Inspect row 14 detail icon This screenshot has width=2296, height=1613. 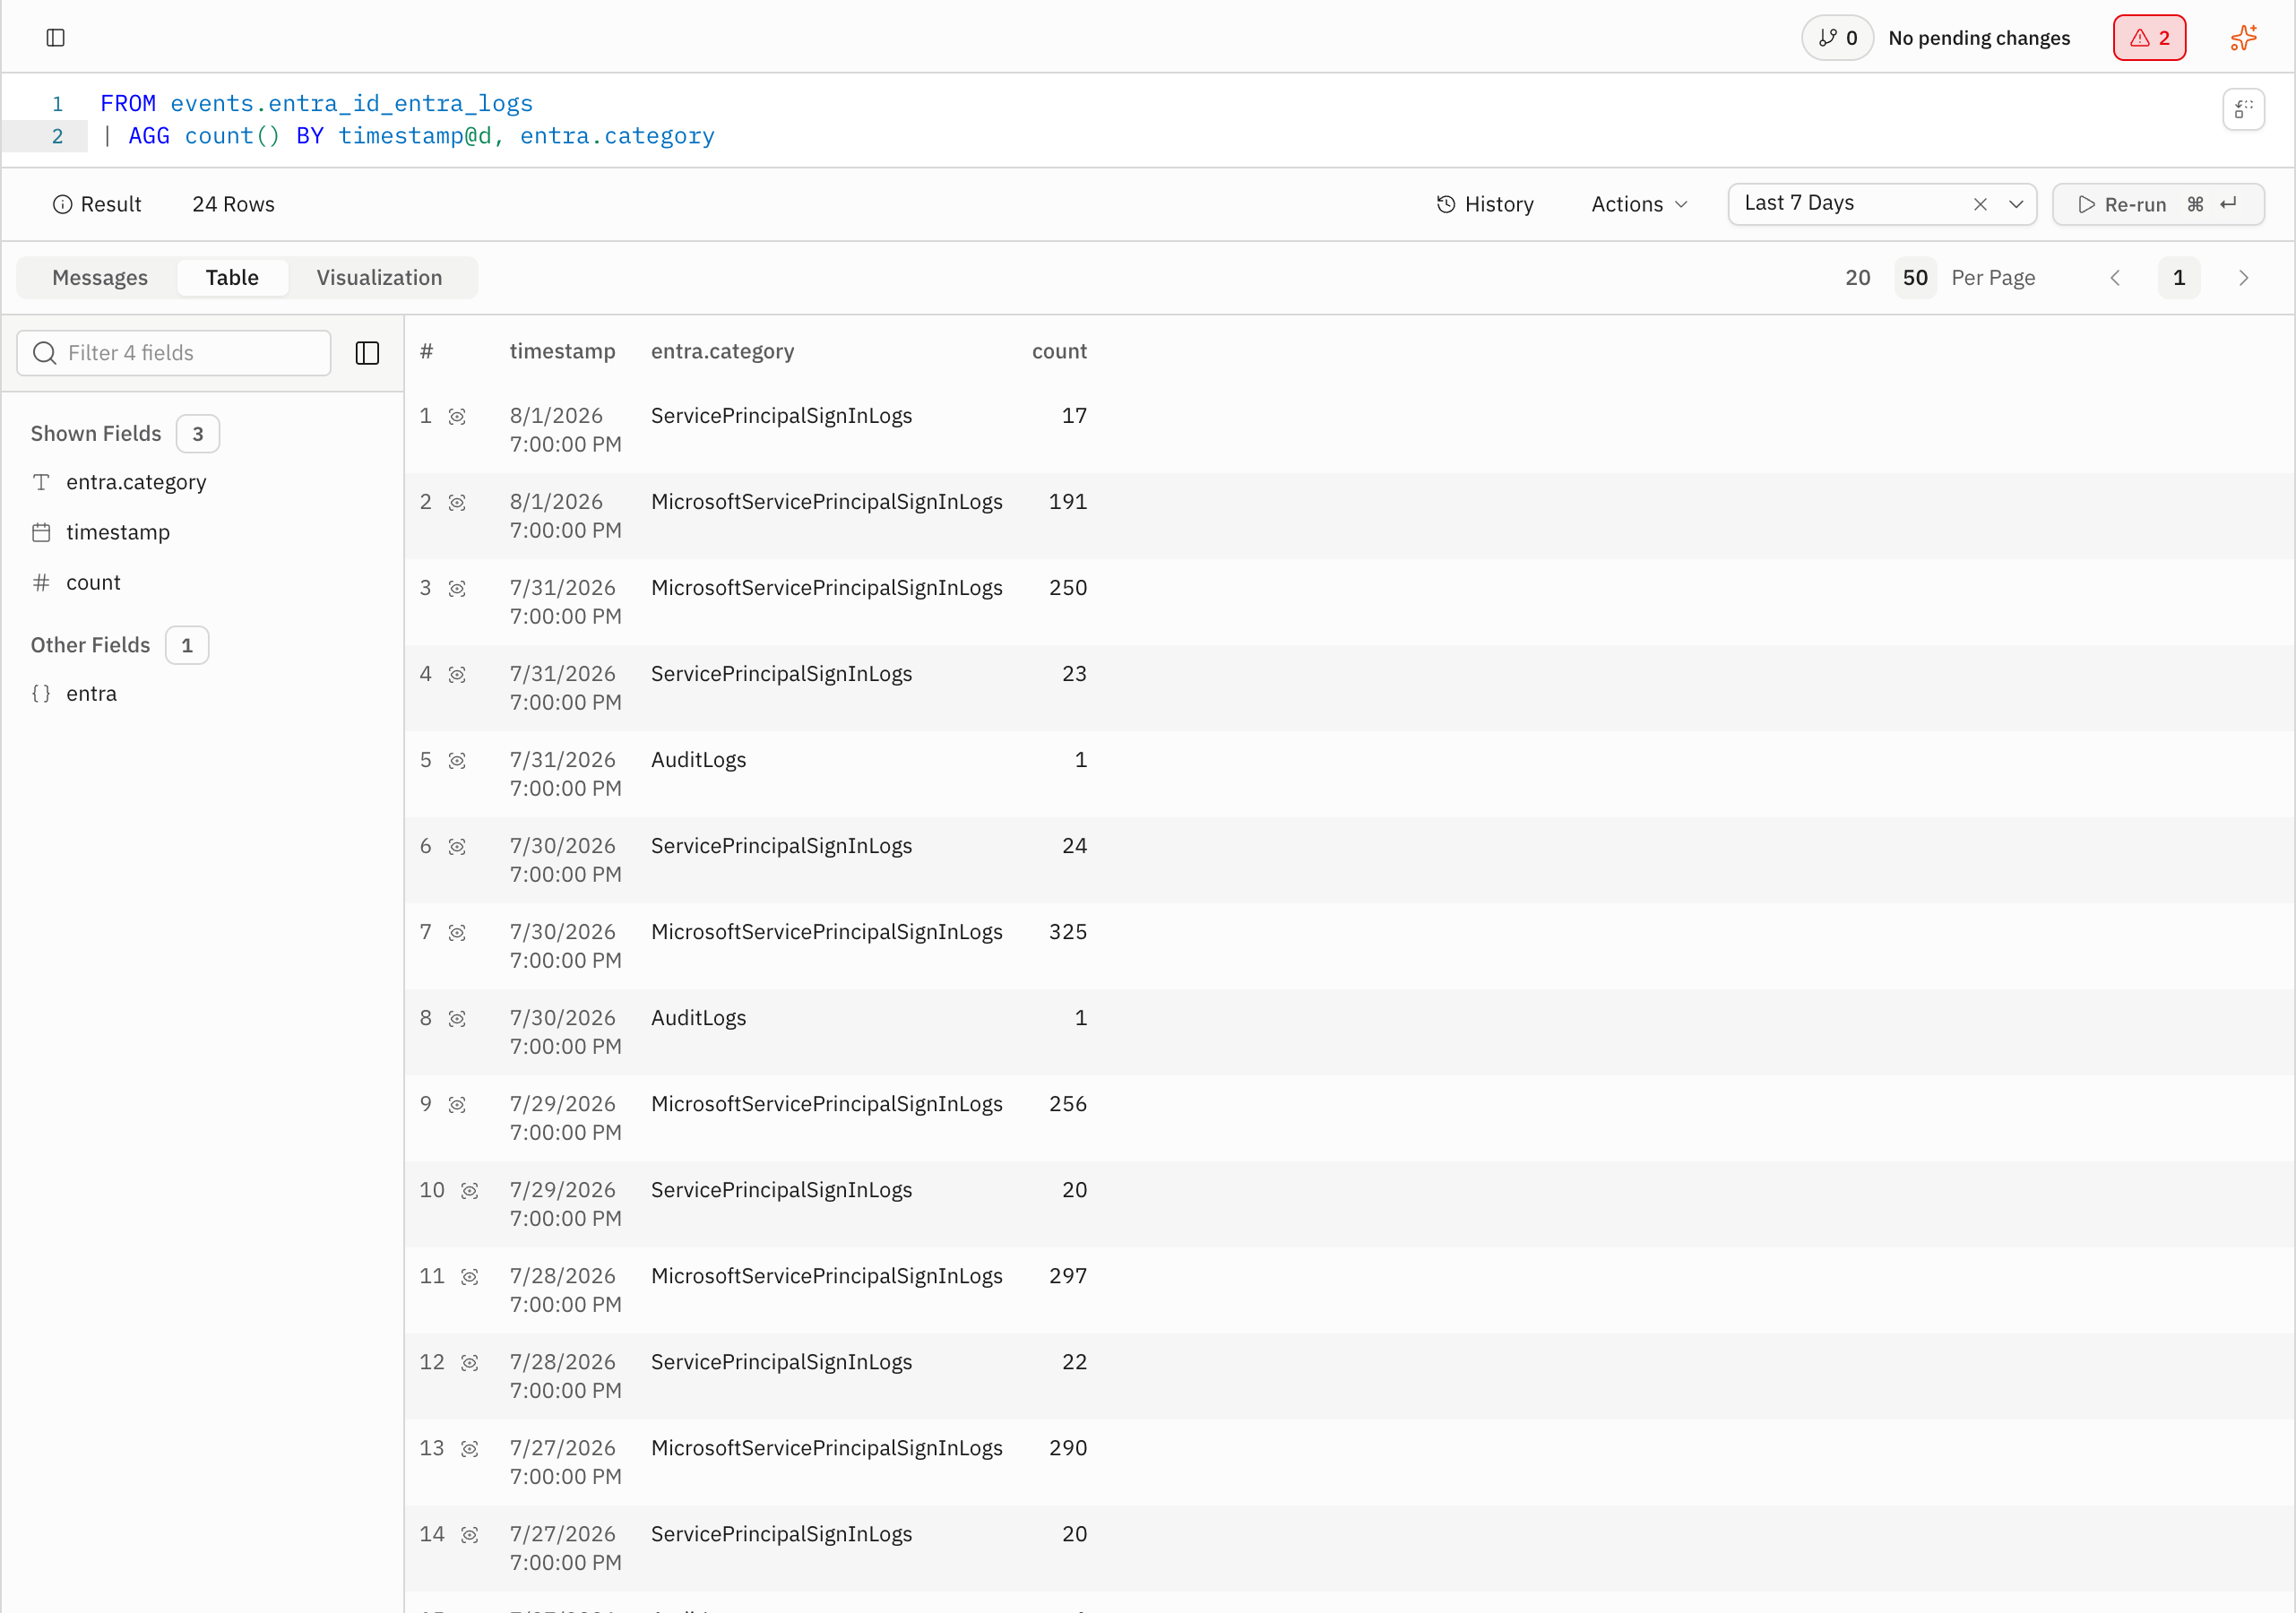(x=470, y=1535)
